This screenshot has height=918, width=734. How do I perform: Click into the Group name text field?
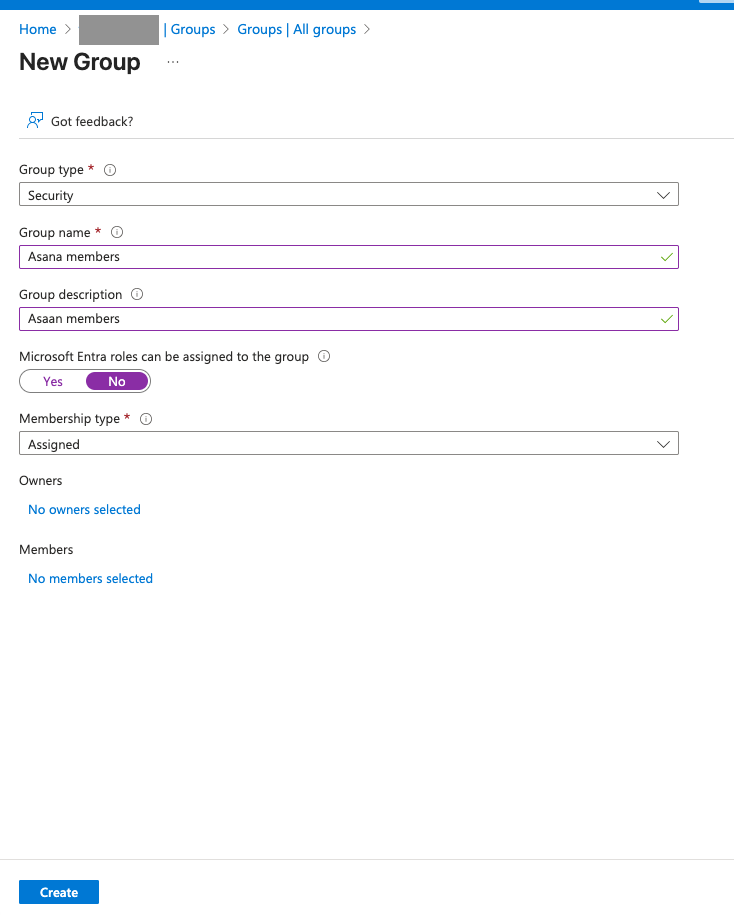coord(340,257)
